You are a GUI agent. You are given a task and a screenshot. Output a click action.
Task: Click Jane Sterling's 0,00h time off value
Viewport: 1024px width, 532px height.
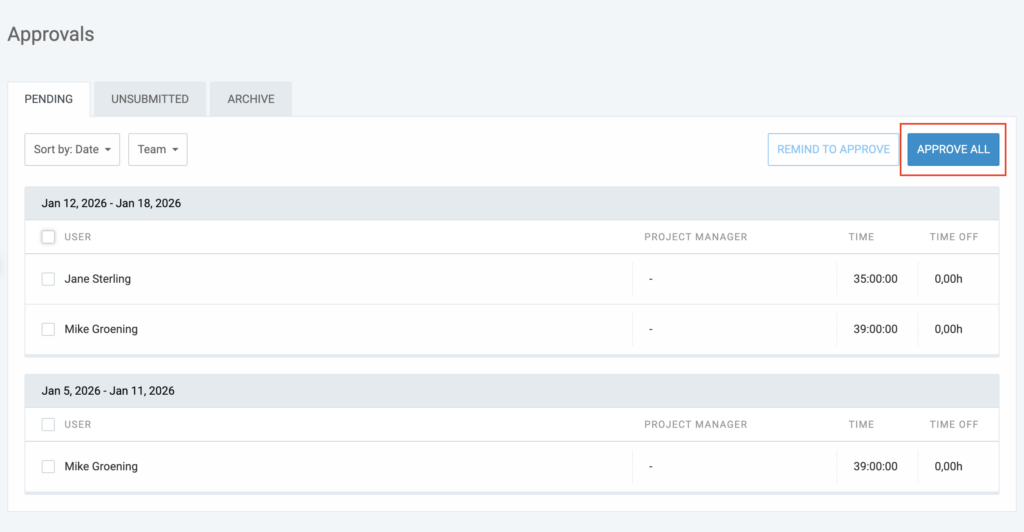pos(948,279)
